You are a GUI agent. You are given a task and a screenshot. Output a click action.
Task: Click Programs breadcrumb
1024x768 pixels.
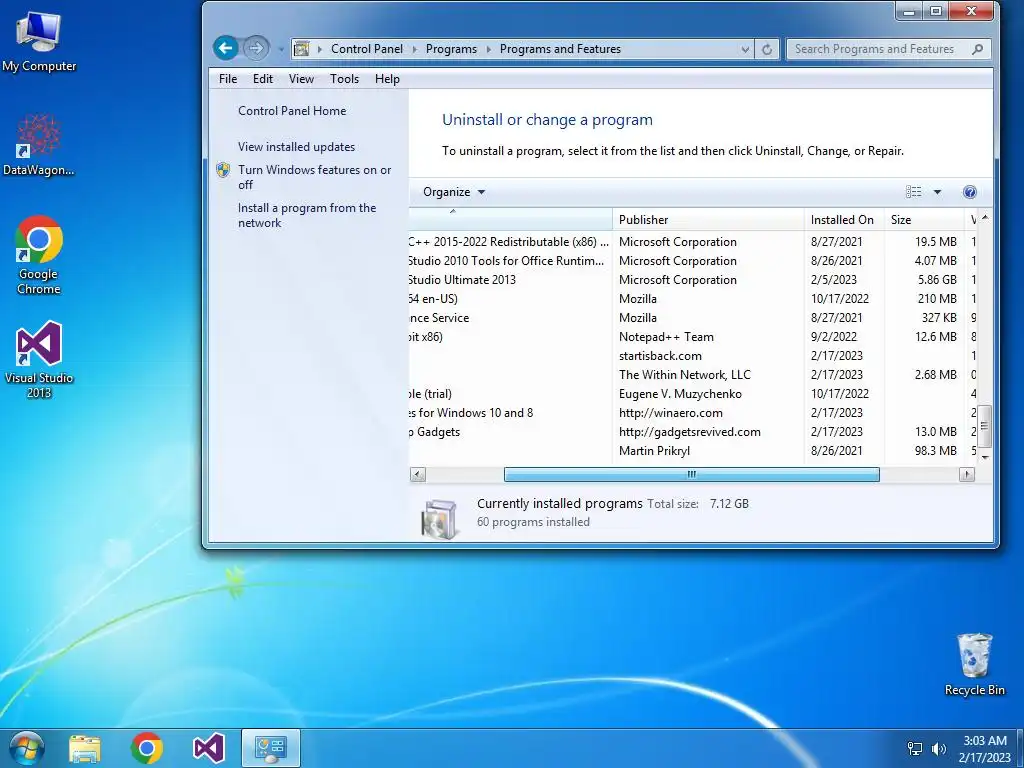coord(451,49)
